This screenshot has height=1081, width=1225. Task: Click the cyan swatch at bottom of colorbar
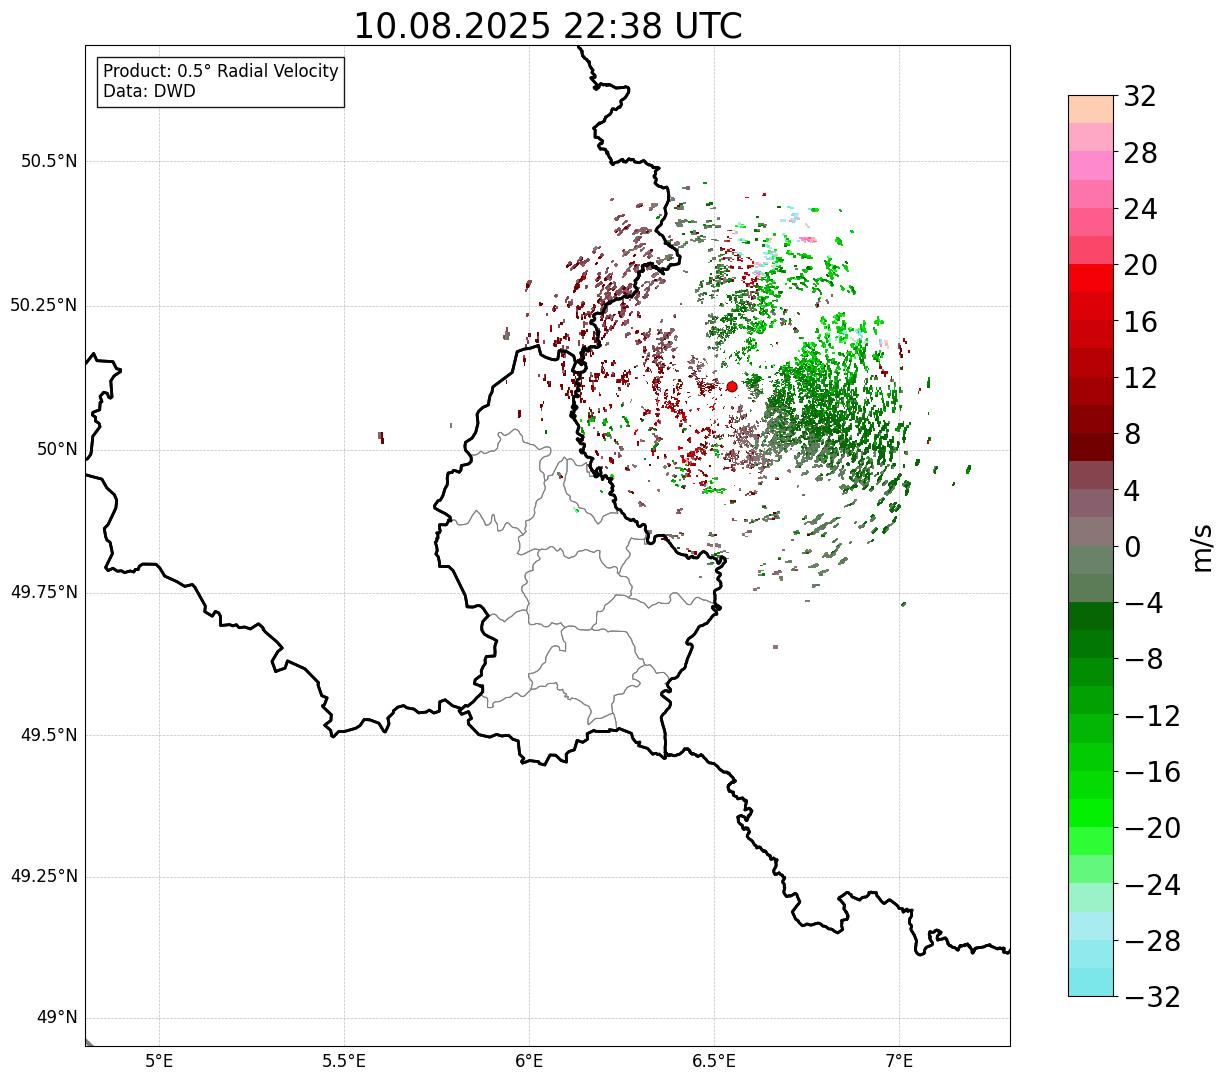[x=1091, y=982]
